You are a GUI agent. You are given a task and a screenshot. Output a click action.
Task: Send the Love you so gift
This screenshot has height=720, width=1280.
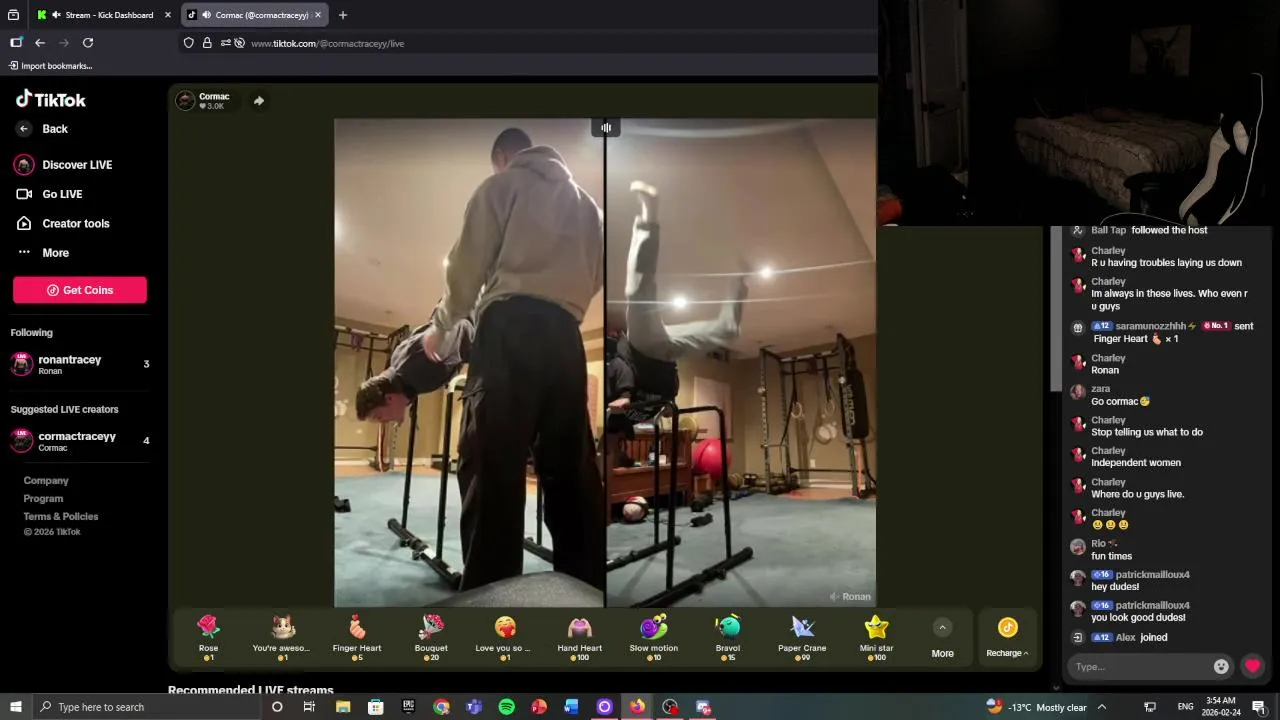coord(505,637)
